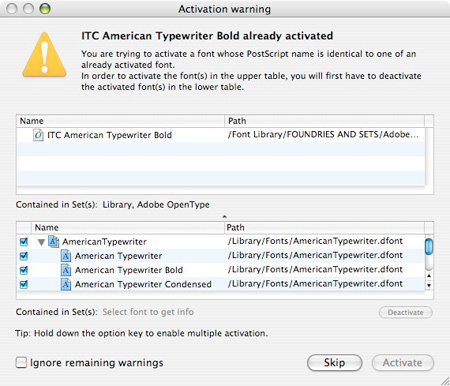Click the window resize grip corner

pyautogui.click(x=445, y=381)
